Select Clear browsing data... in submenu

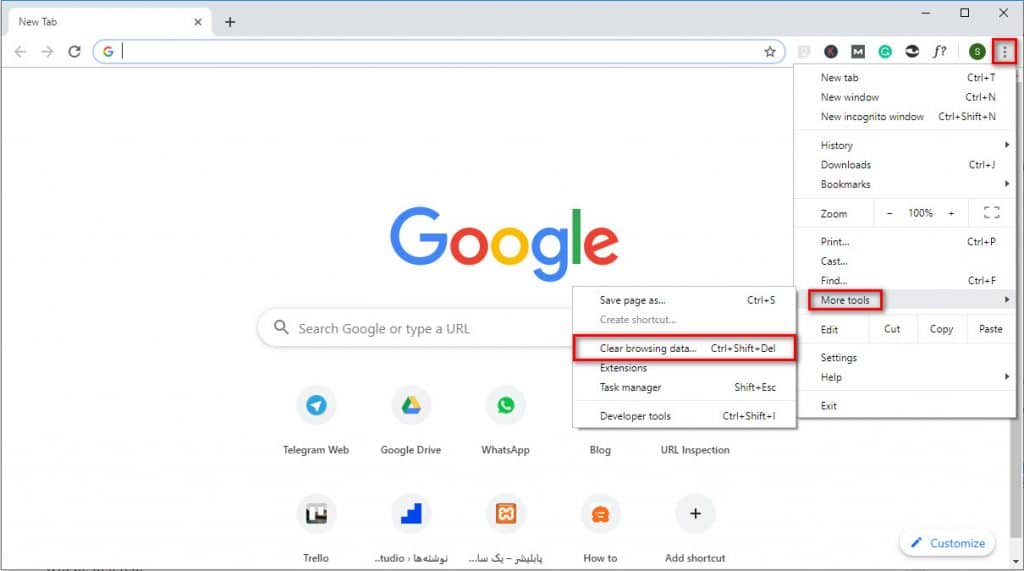coord(684,348)
